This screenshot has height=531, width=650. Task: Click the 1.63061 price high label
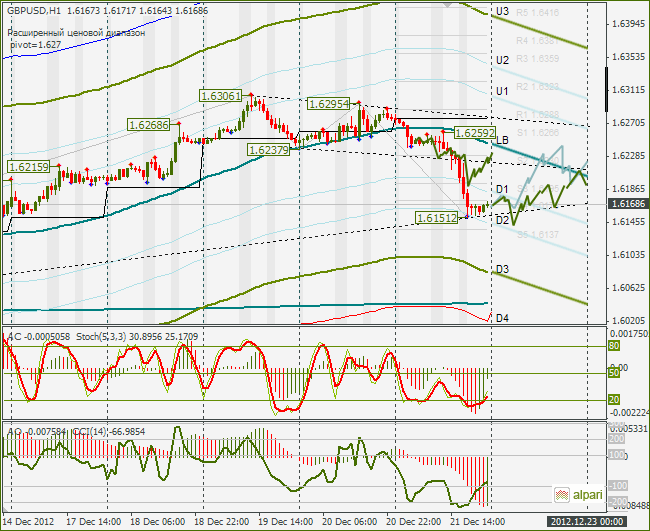[221, 96]
